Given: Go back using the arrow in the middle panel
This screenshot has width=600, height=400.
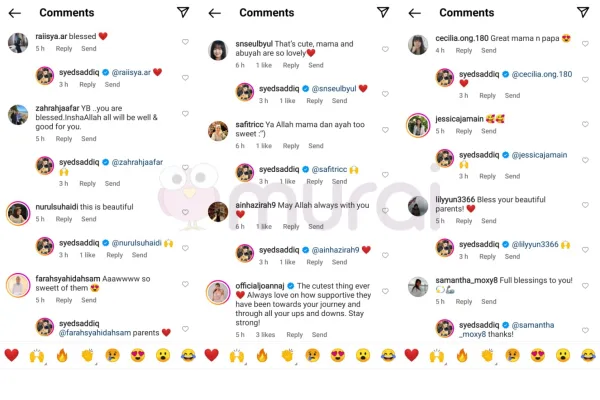Looking at the screenshot, I should point(215,13).
